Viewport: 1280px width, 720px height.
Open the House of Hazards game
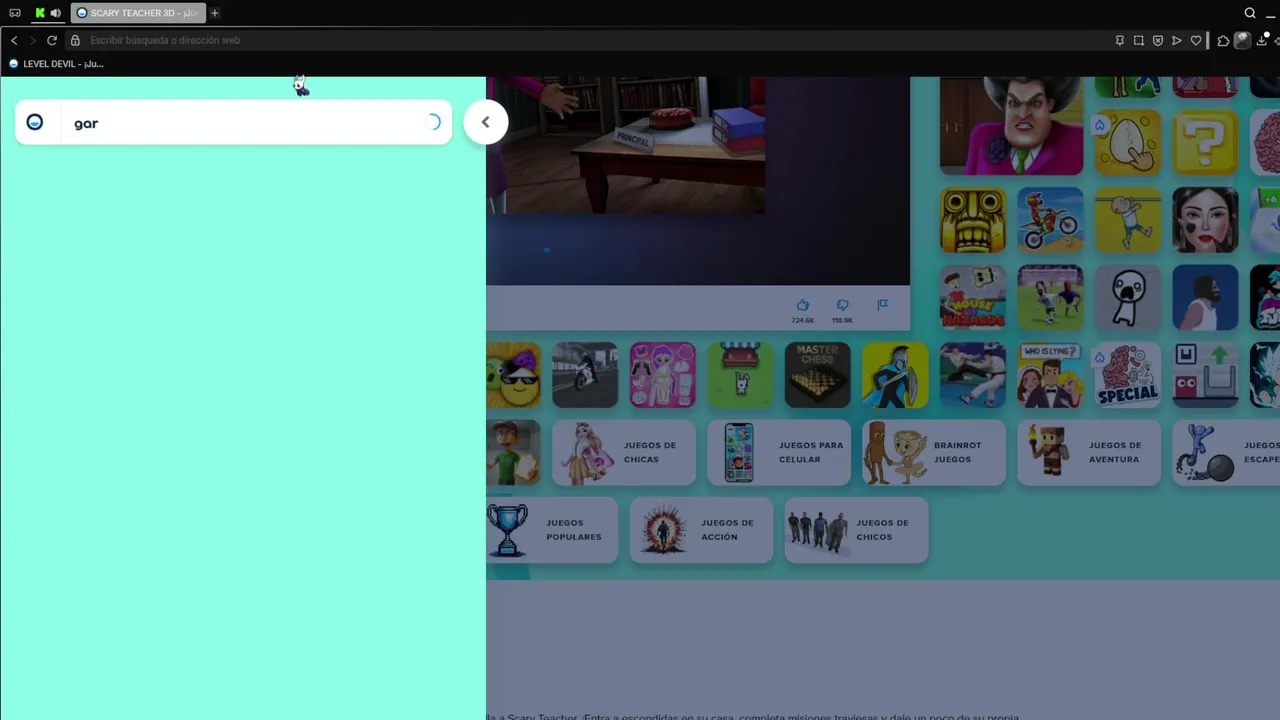coord(973,297)
